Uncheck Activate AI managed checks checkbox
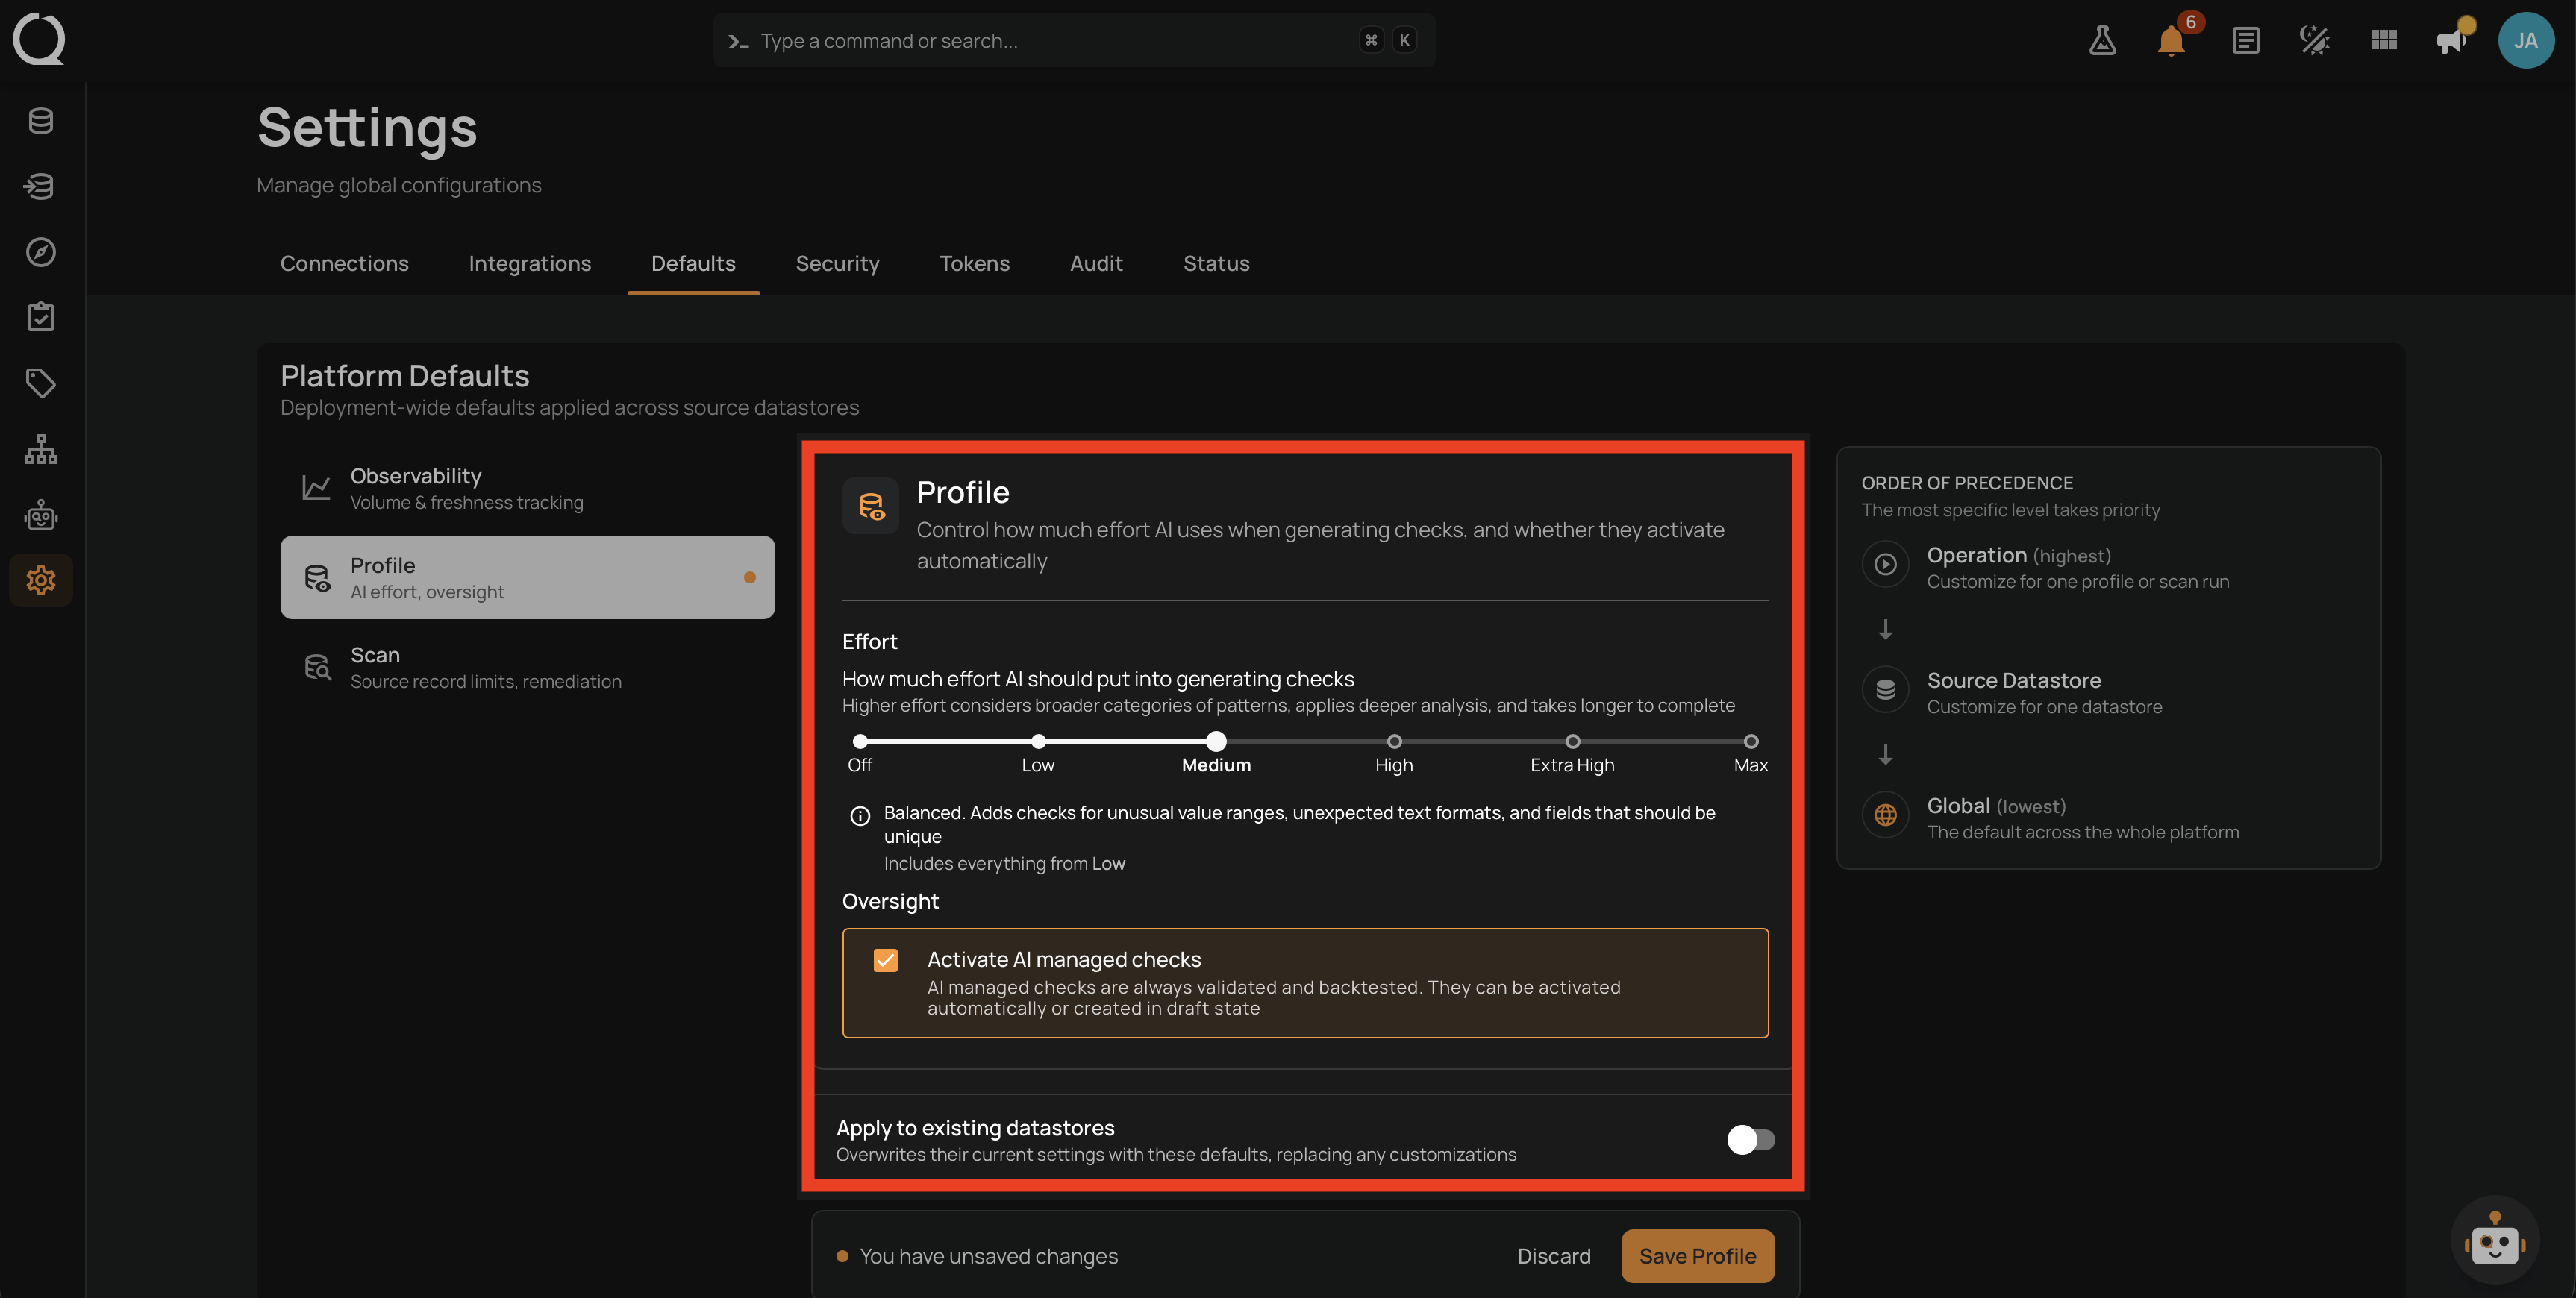The image size is (2576, 1298). pyautogui.click(x=885, y=960)
